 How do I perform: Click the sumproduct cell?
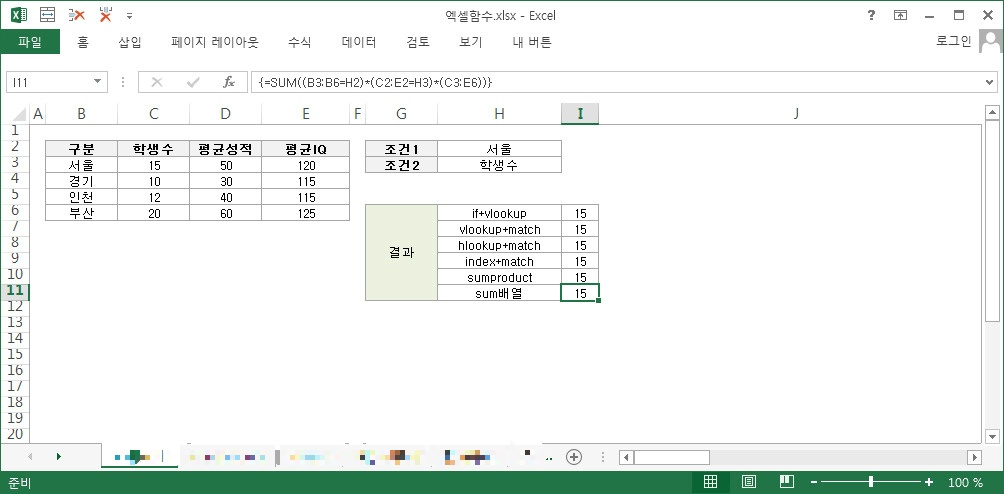pos(499,277)
